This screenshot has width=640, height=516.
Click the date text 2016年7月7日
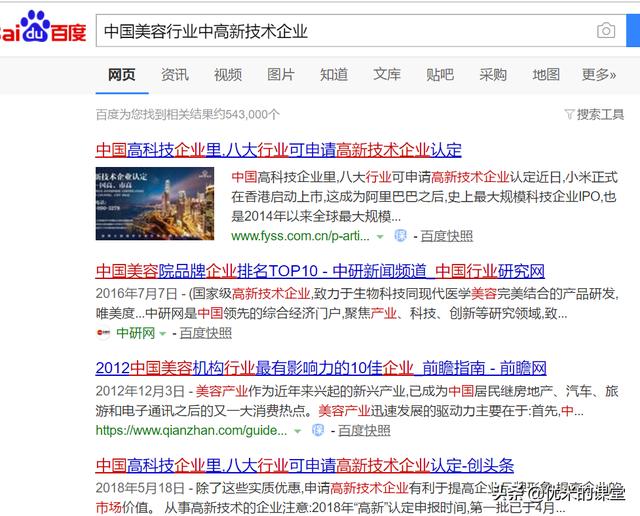click(137, 294)
